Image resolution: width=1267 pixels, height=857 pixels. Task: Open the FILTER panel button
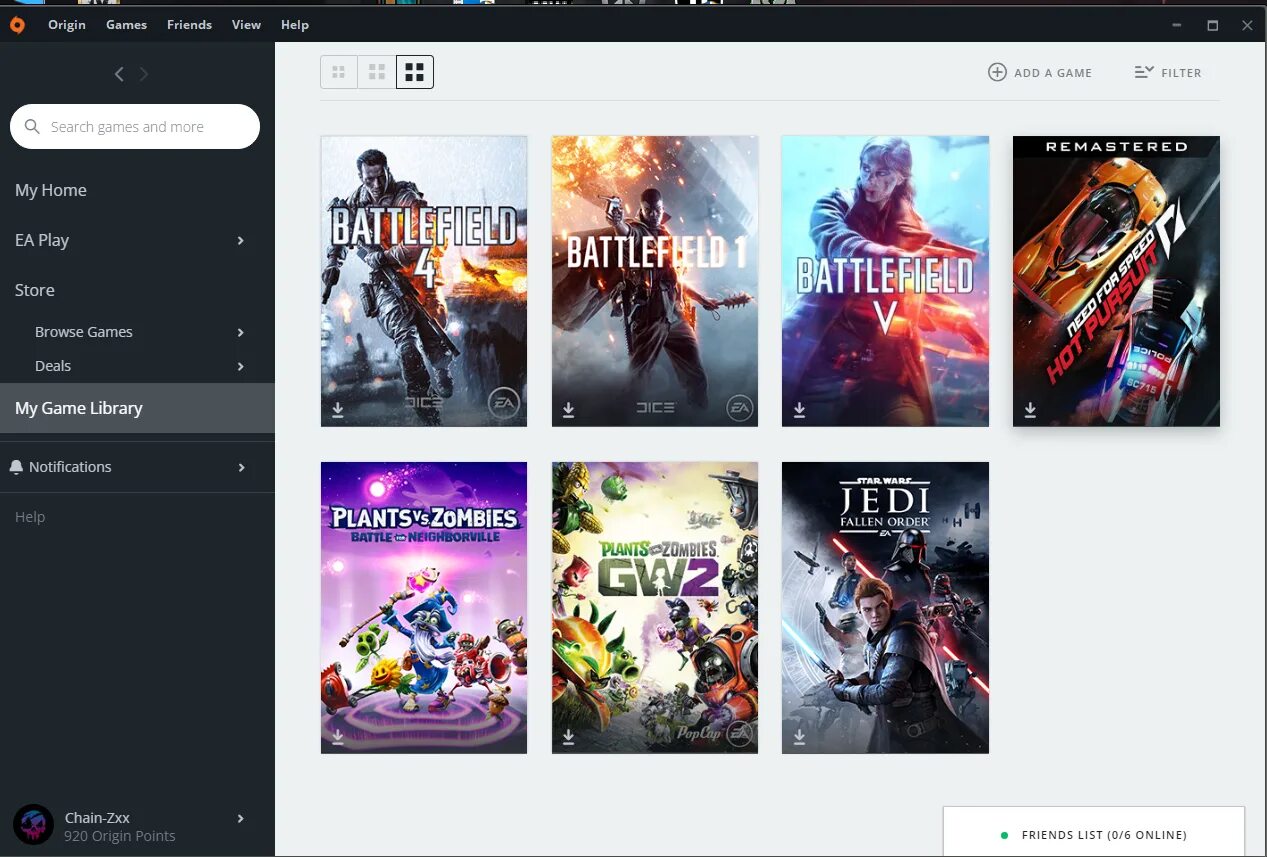pyautogui.click(x=1168, y=72)
